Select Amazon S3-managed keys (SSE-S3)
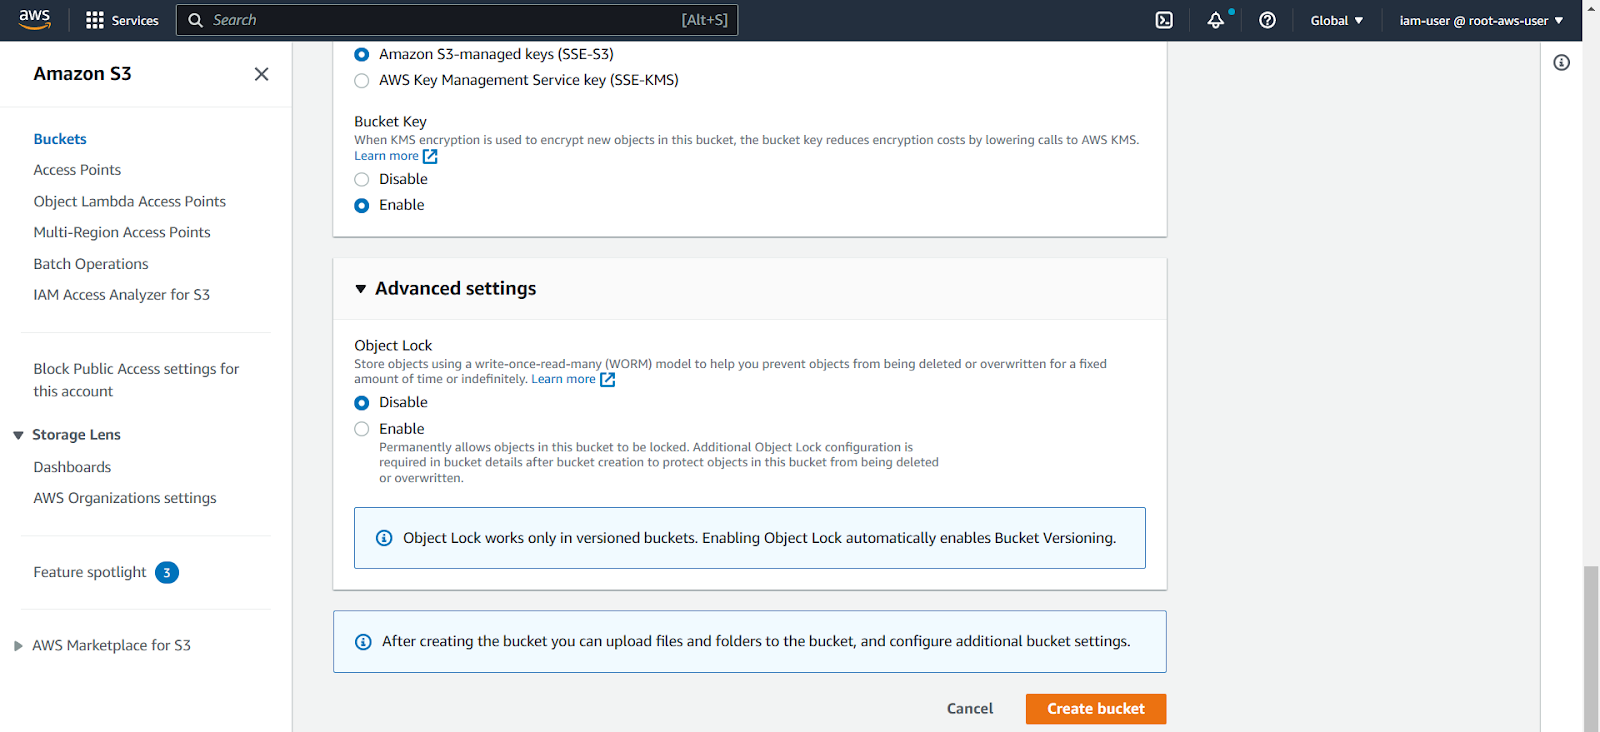This screenshot has width=1600, height=732. 362,55
